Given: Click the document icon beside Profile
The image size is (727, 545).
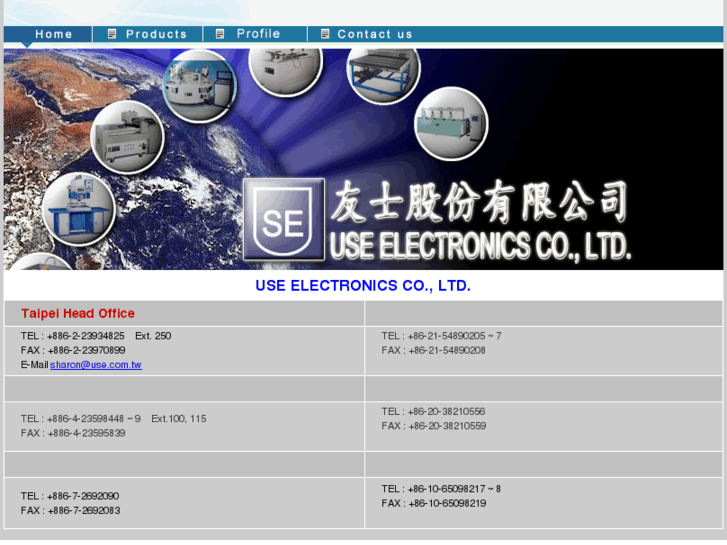Looking at the screenshot, I should coord(220,34).
